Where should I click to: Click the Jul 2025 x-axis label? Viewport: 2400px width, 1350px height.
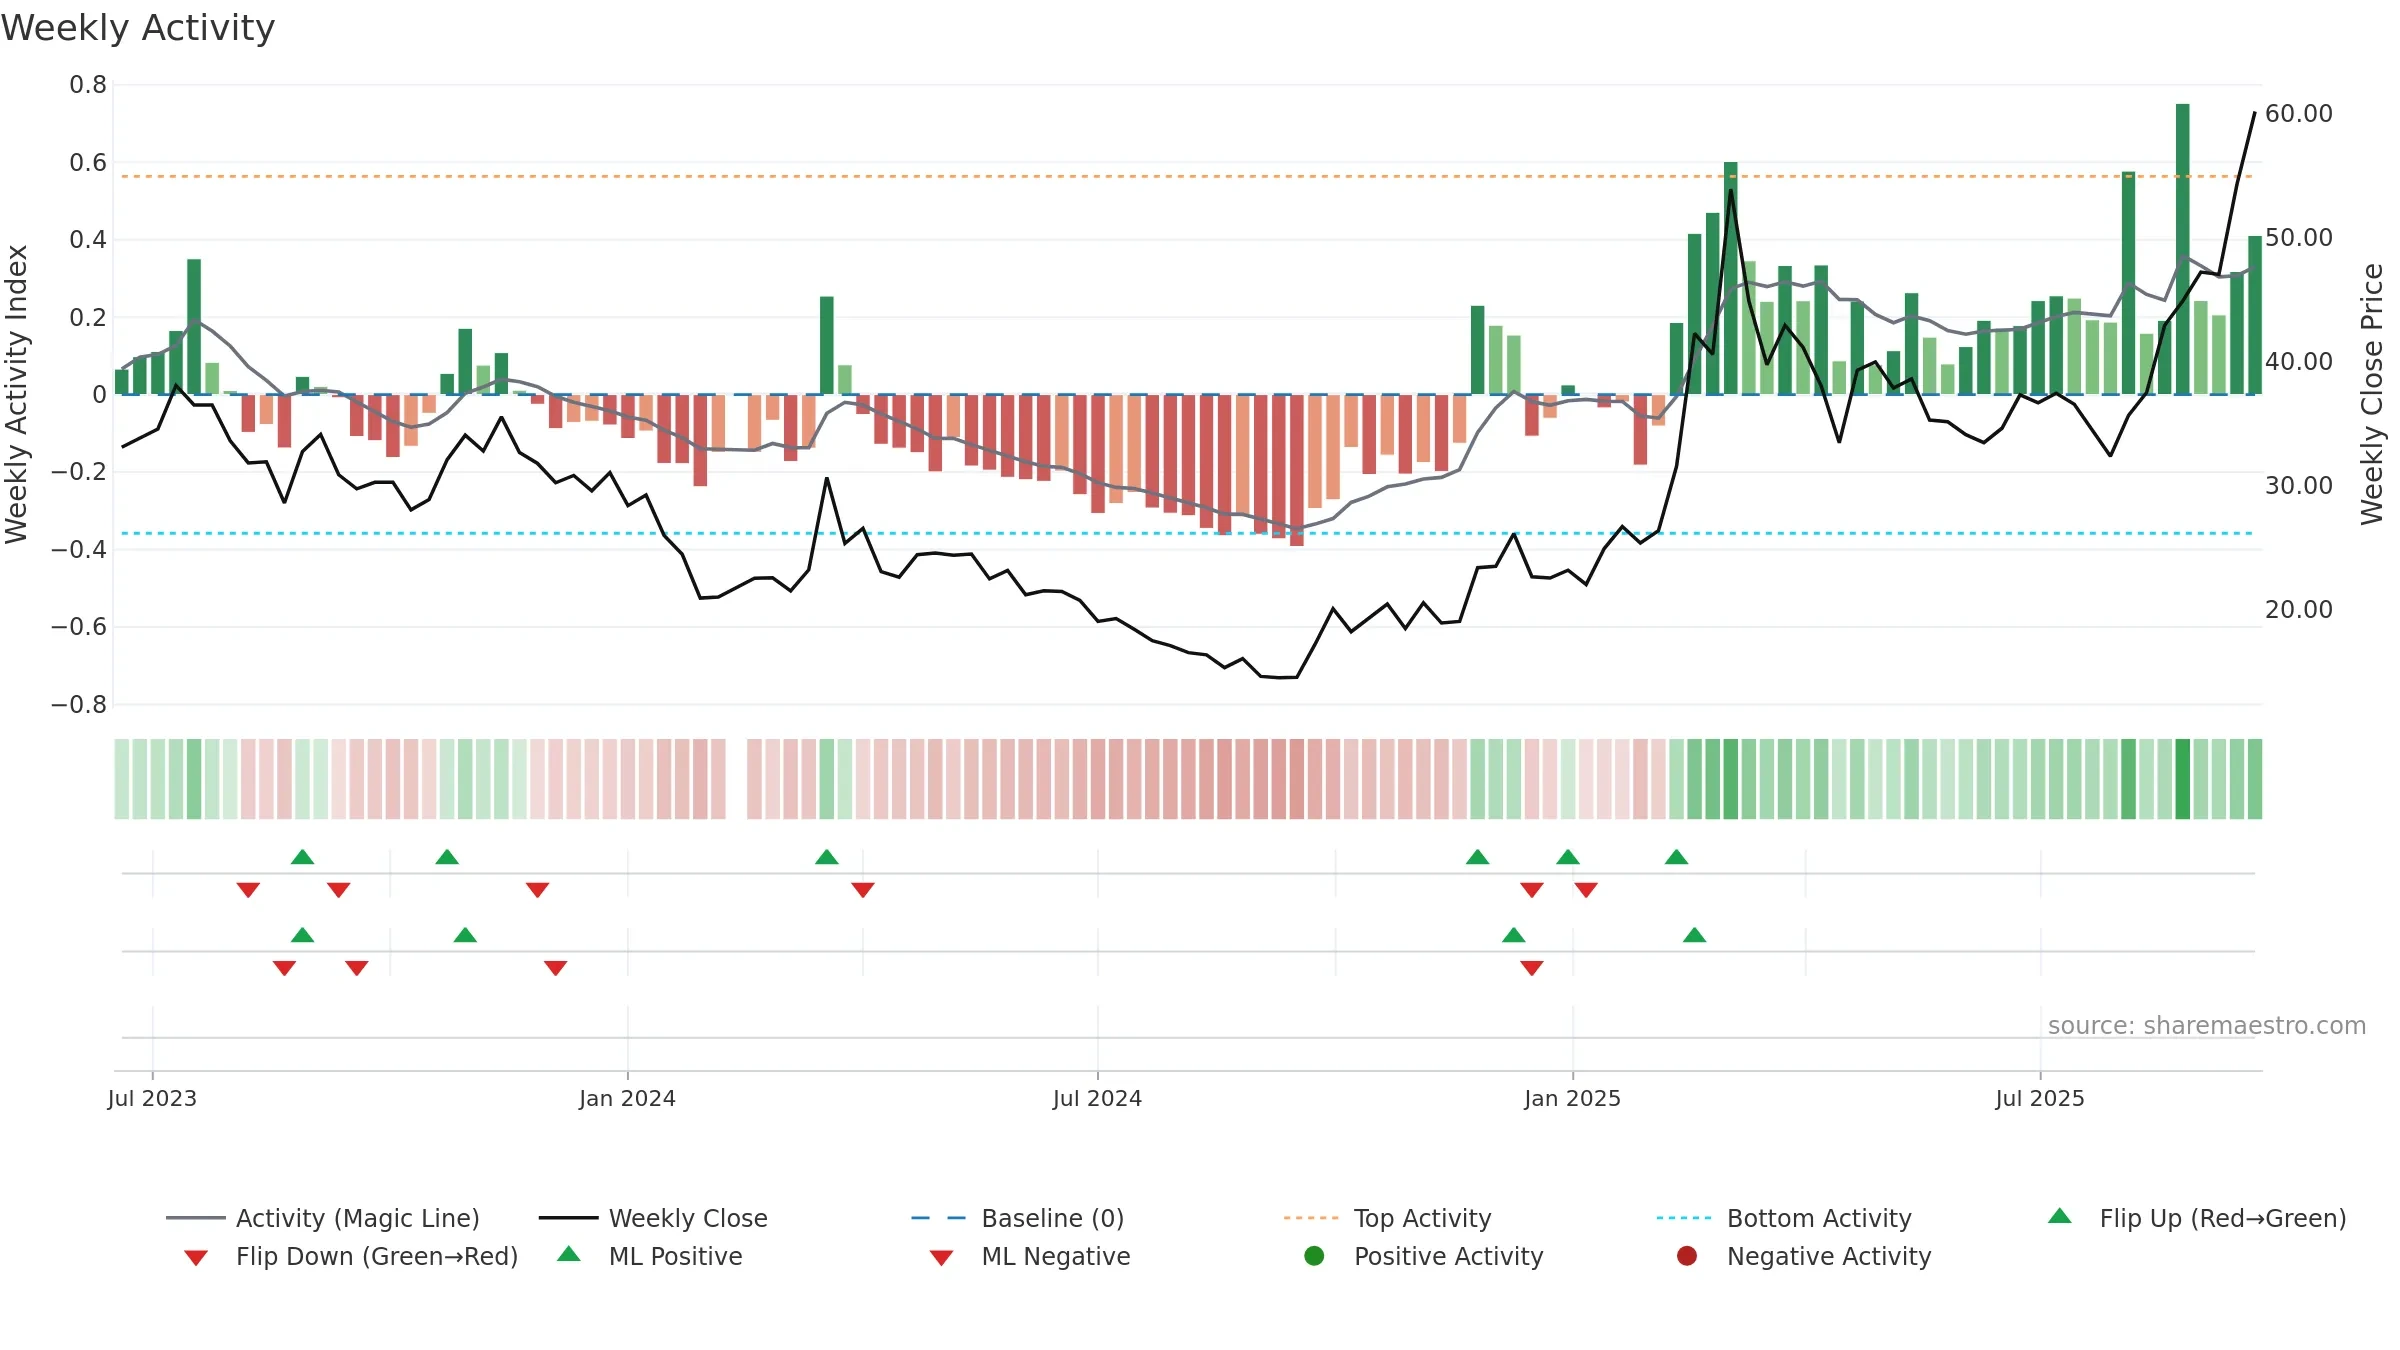(2040, 1098)
